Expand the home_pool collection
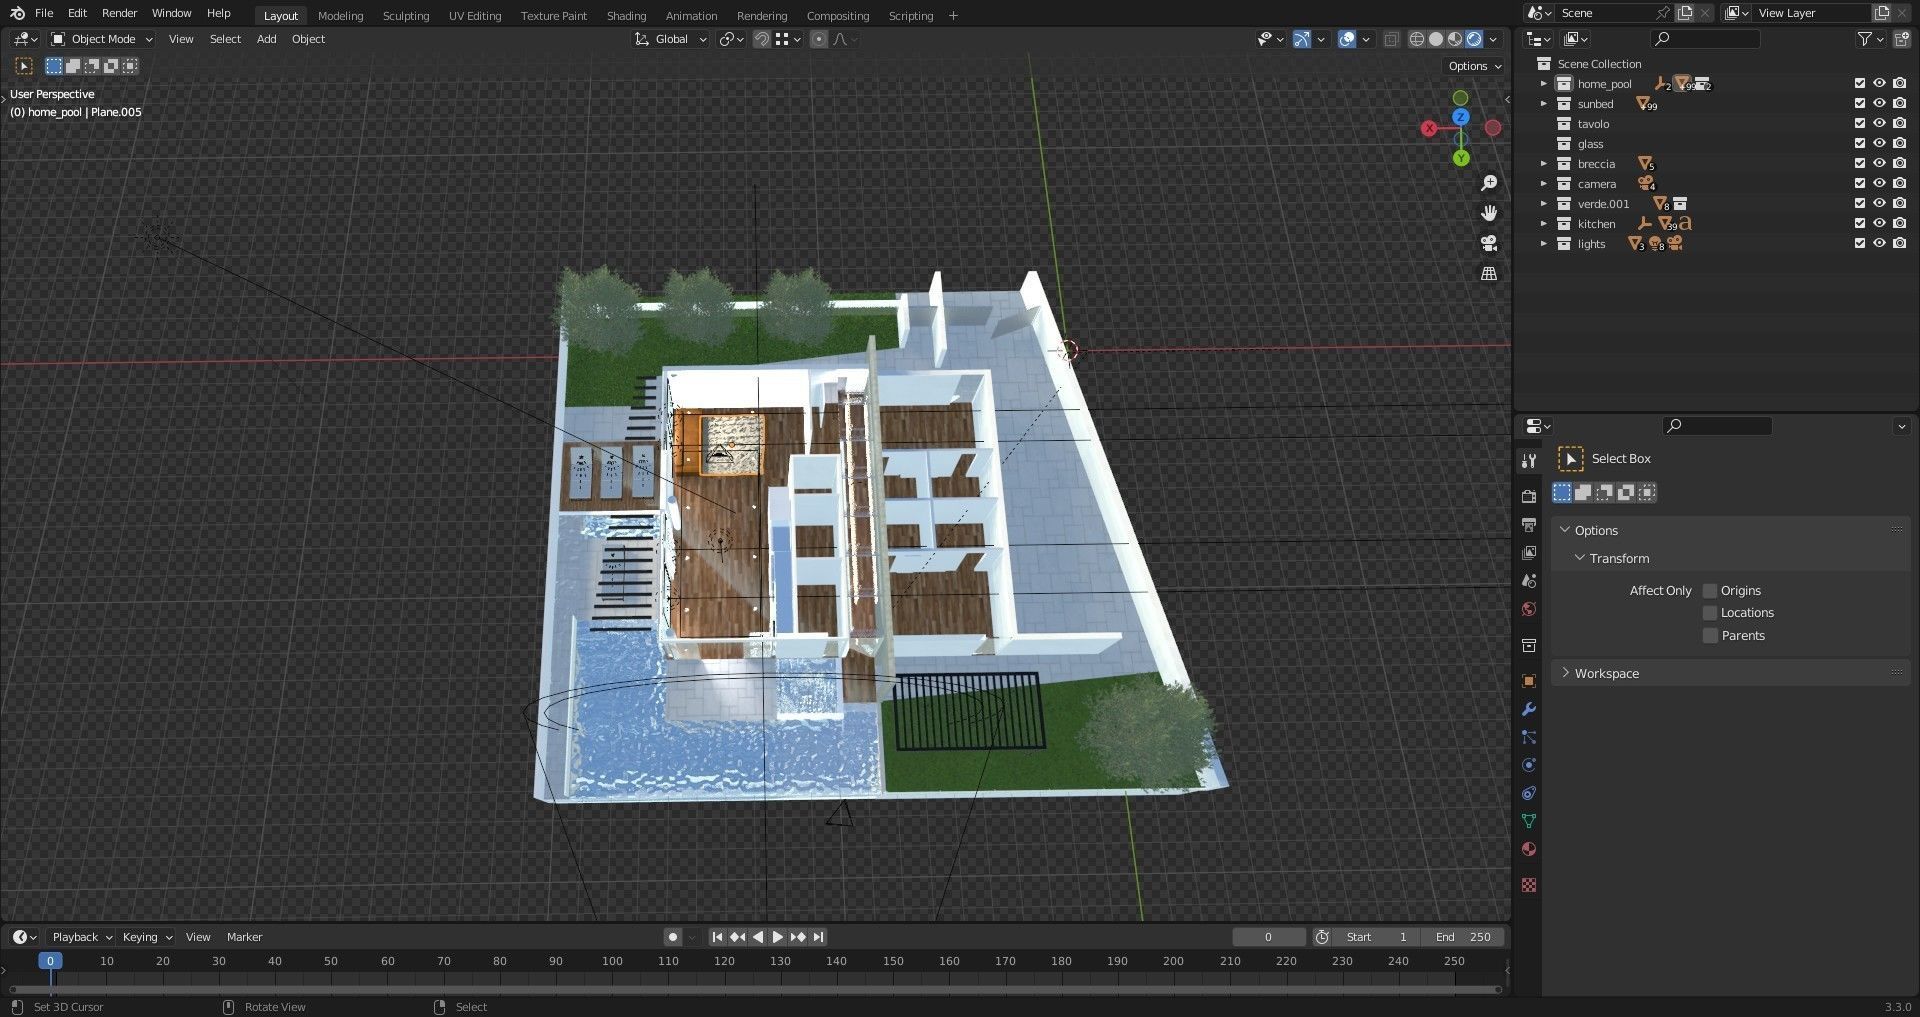 pyautogui.click(x=1543, y=84)
